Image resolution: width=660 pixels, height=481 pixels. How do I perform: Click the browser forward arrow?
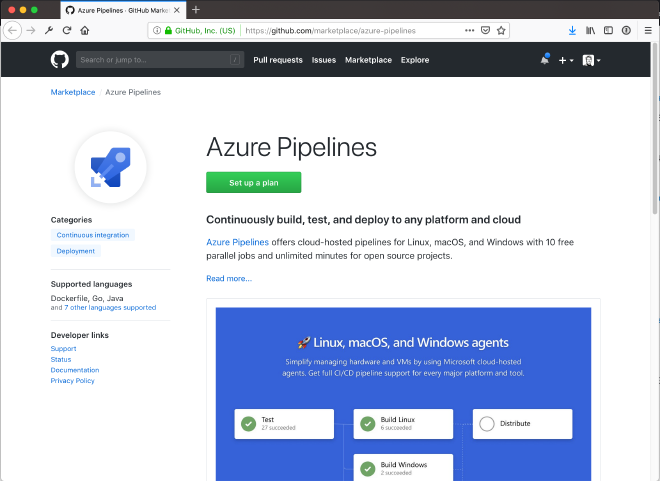pyautogui.click(x=31, y=30)
